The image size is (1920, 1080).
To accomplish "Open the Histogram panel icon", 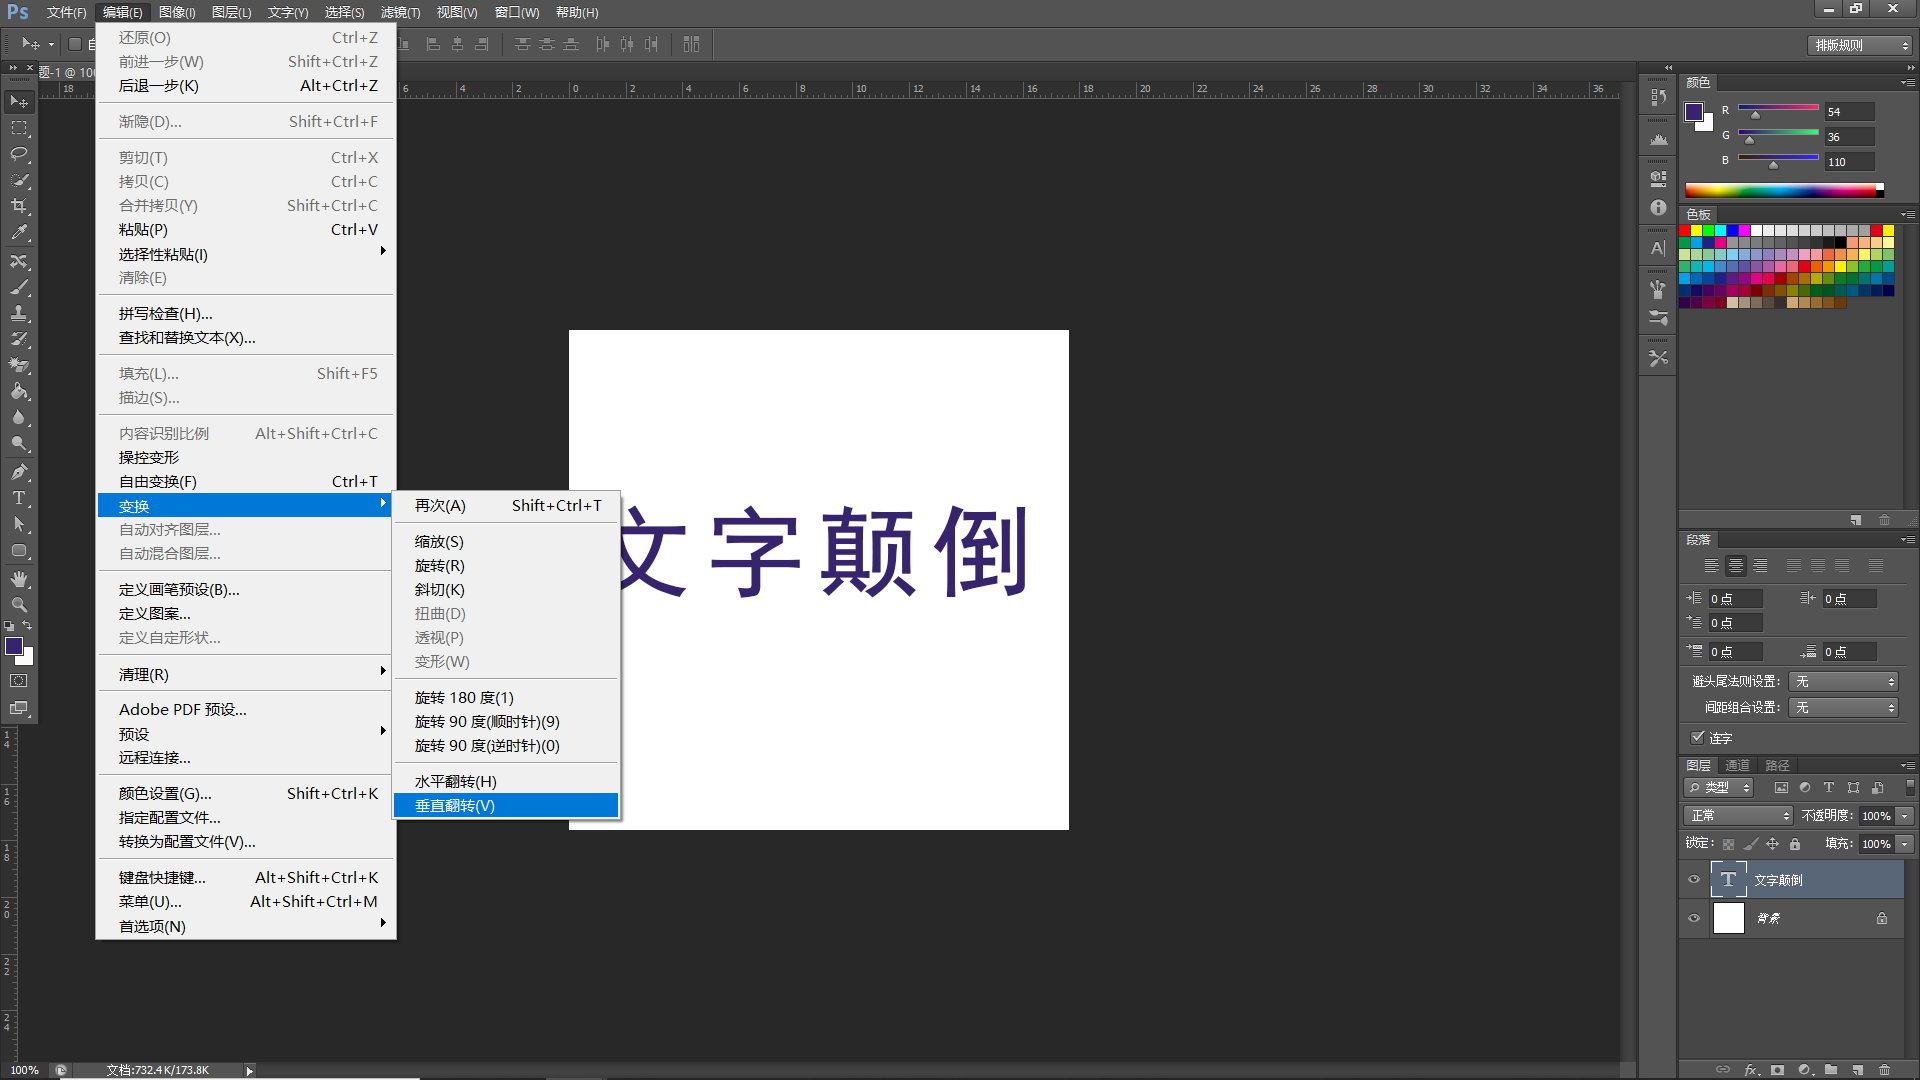I will [x=1658, y=137].
